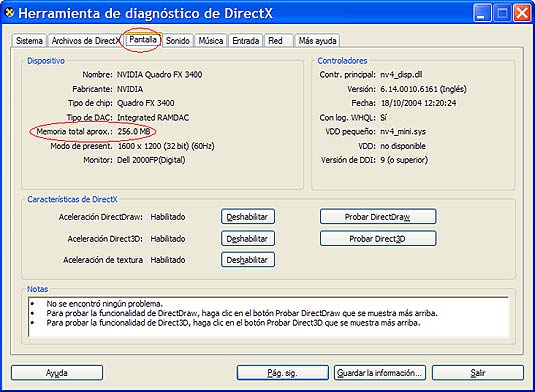Open help with the Ayuda button
535x392 pixels.
point(57,373)
